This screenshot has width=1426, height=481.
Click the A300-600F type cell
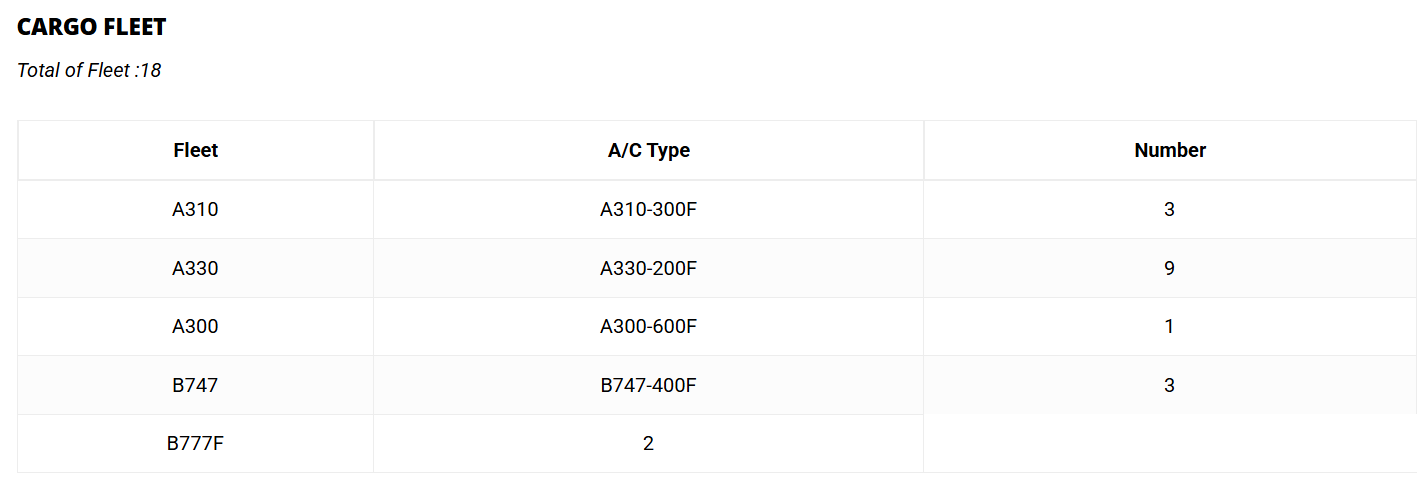[x=648, y=326]
